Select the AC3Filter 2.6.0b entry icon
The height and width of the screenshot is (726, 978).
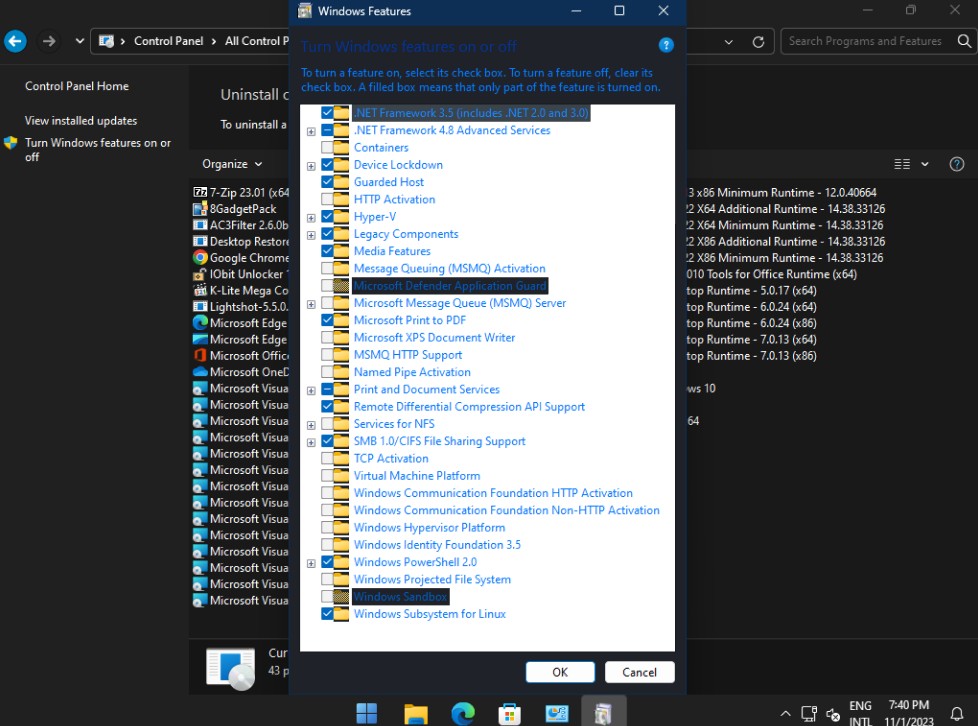pyautogui.click(x=200, y=225)
